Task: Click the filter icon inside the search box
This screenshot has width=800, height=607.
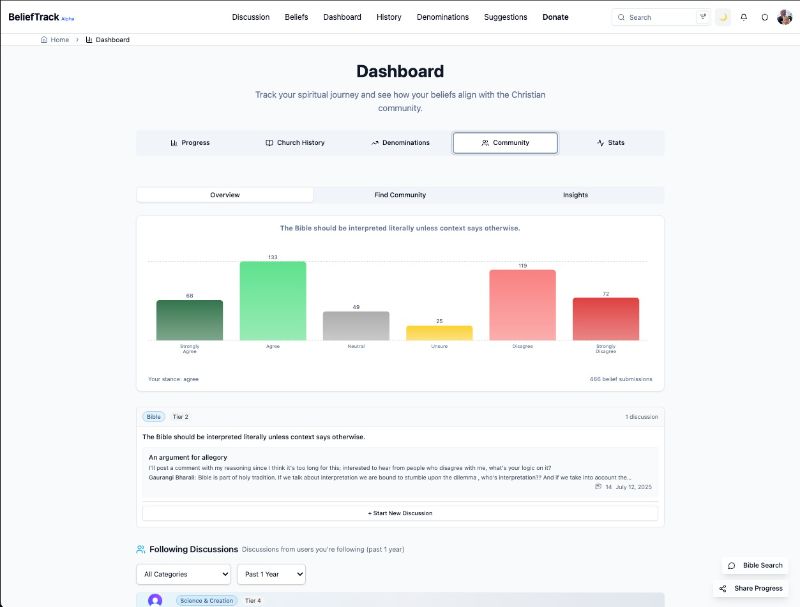Action: pos(703,17)
